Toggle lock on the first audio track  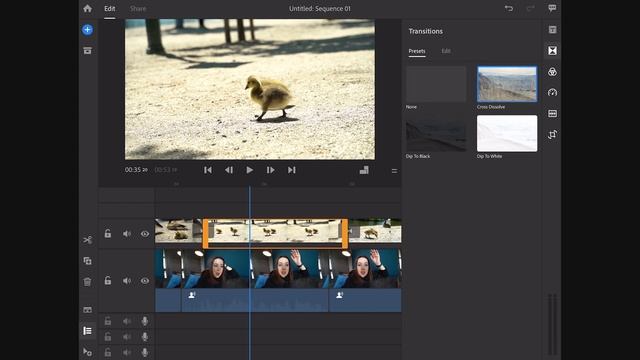pyautogui.click(x=108, y=321)
